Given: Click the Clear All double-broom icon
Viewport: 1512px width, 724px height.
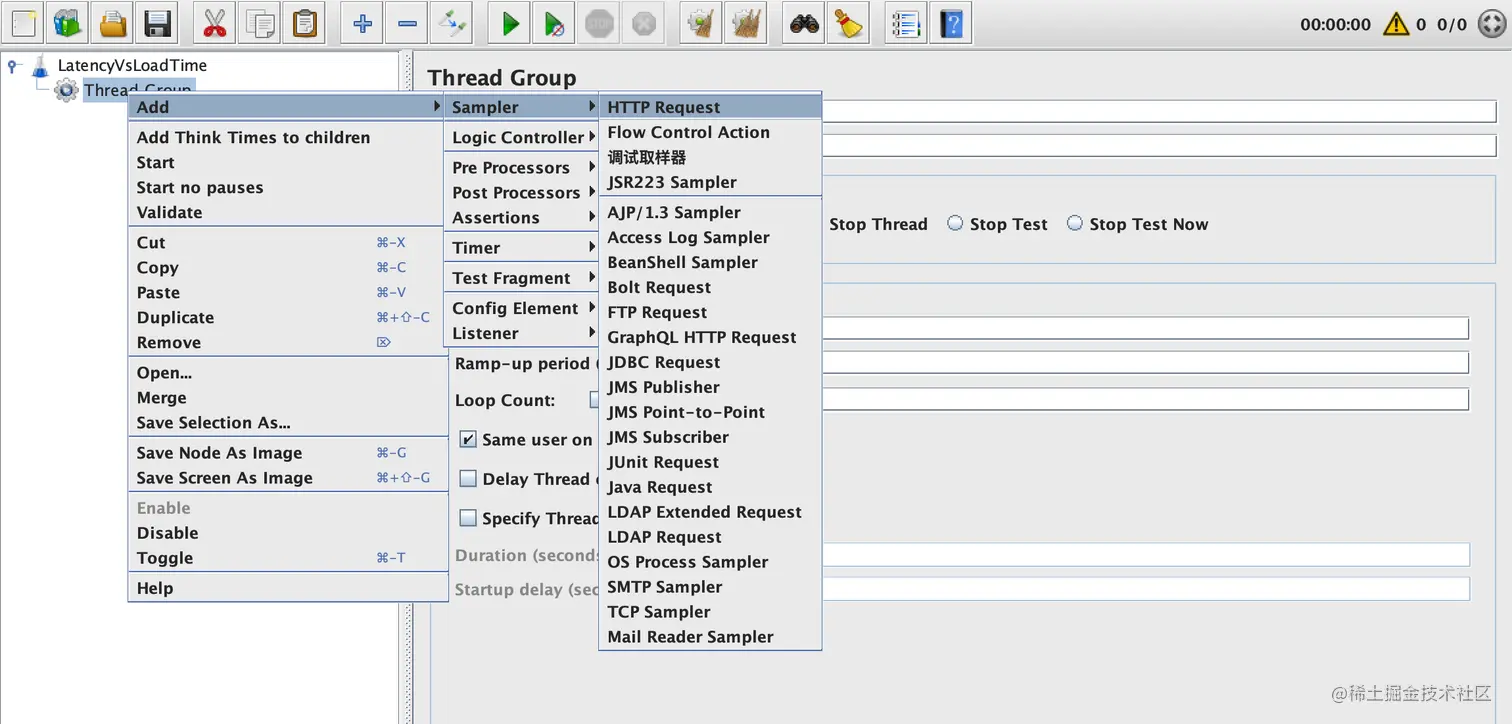Looking at the screenshot, I should pyautogui.click(x=746, y=23).
